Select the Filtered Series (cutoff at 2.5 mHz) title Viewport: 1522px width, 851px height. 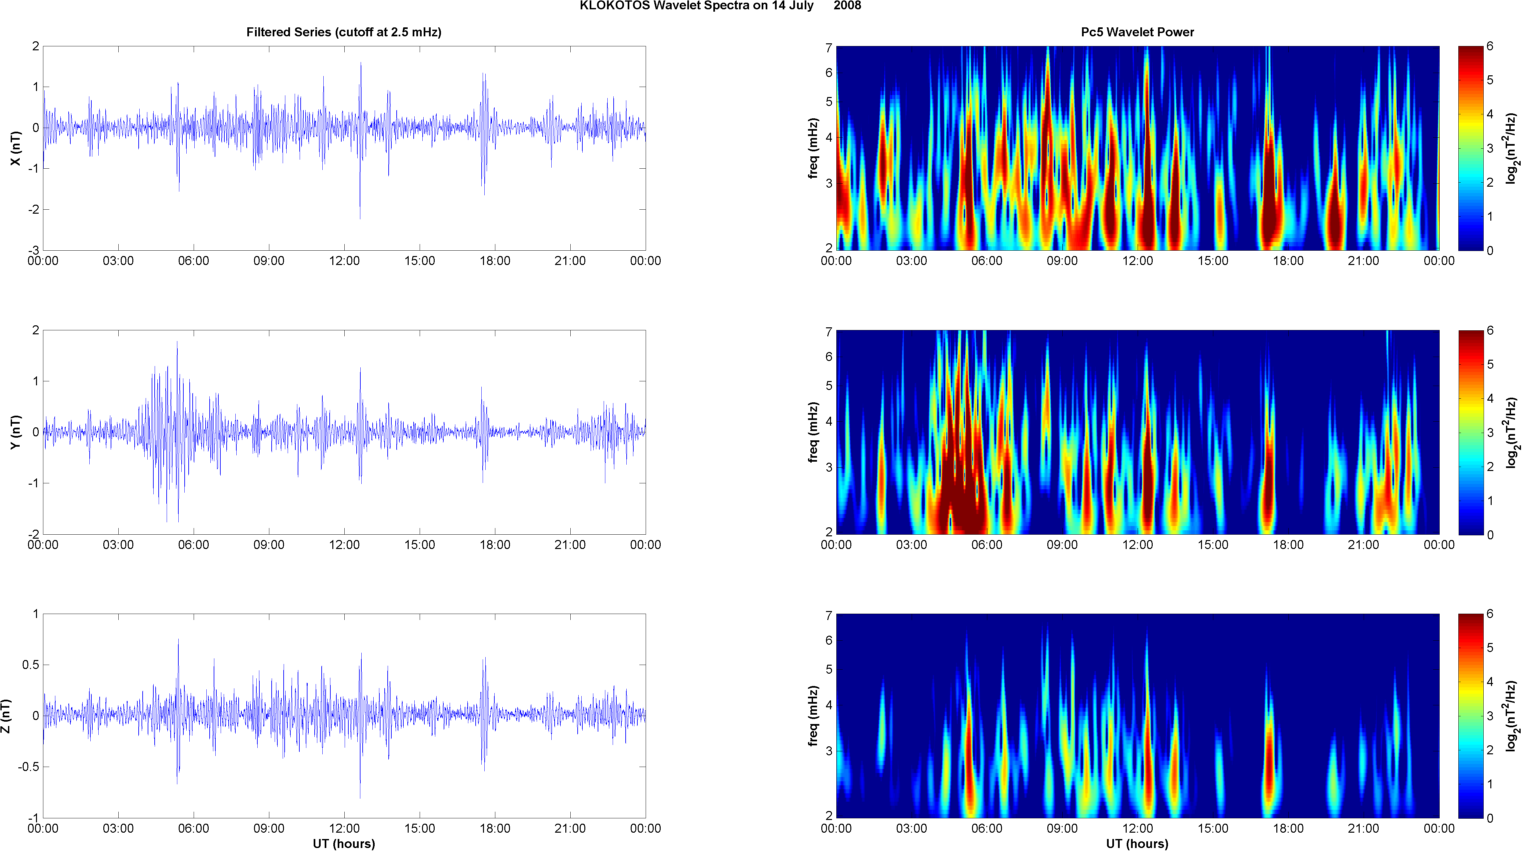point(344,32)
